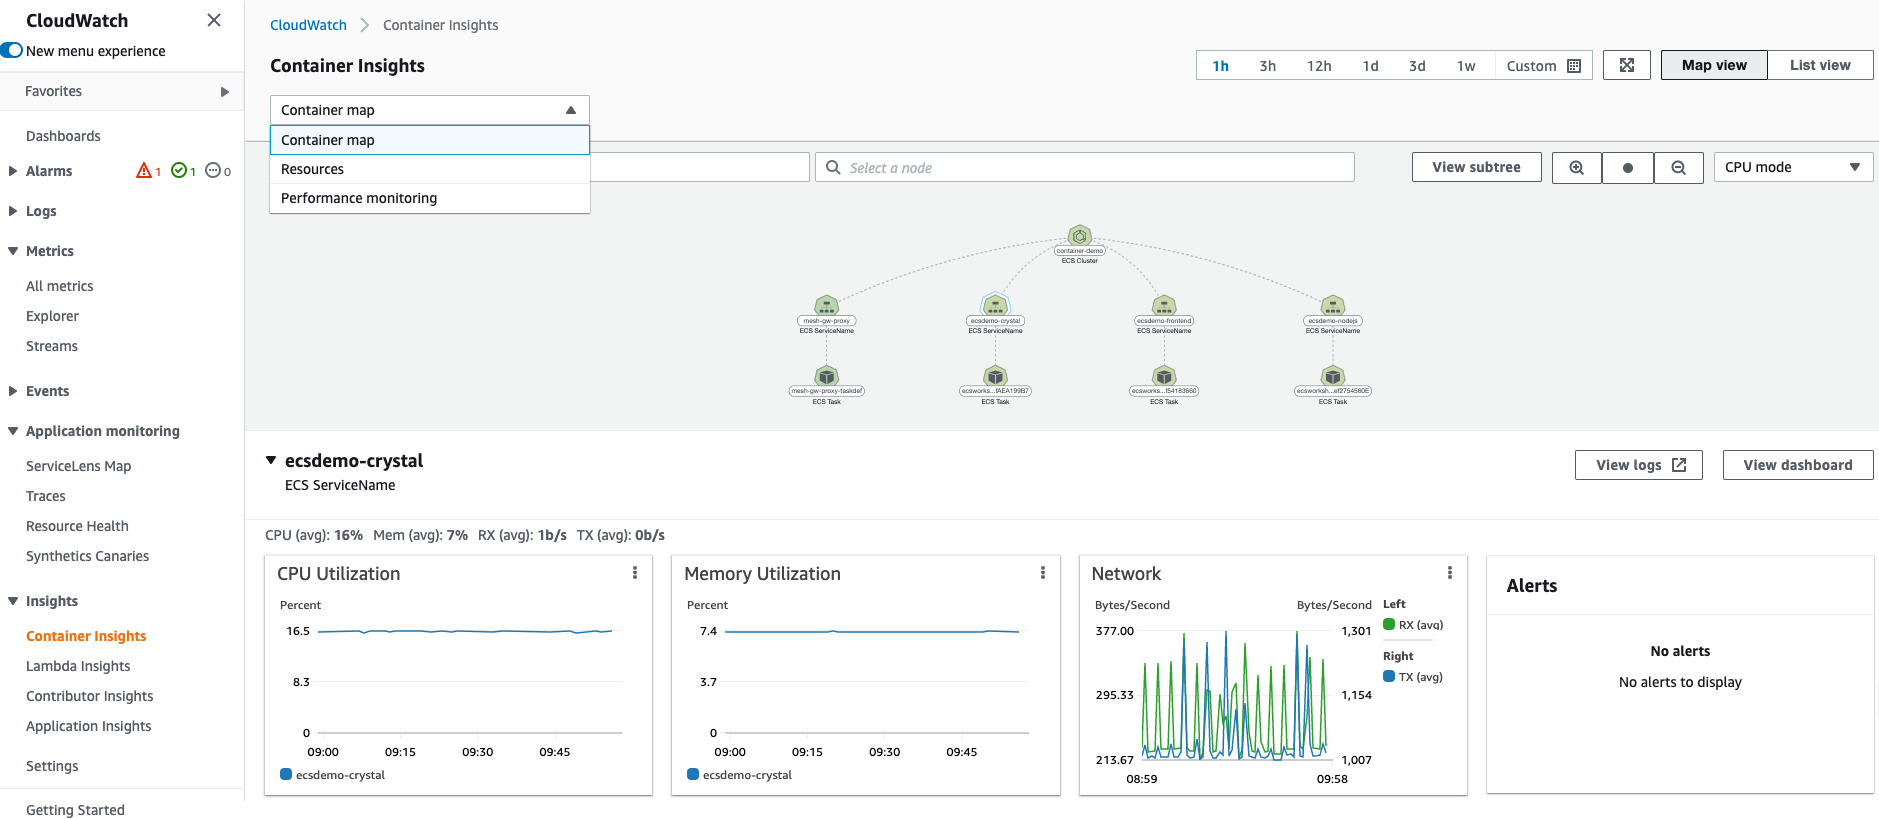Select the mesh-gw-proxy-taskdef ECS Task node
This screenshot has width=1879, height=819.
pos(826,377)
